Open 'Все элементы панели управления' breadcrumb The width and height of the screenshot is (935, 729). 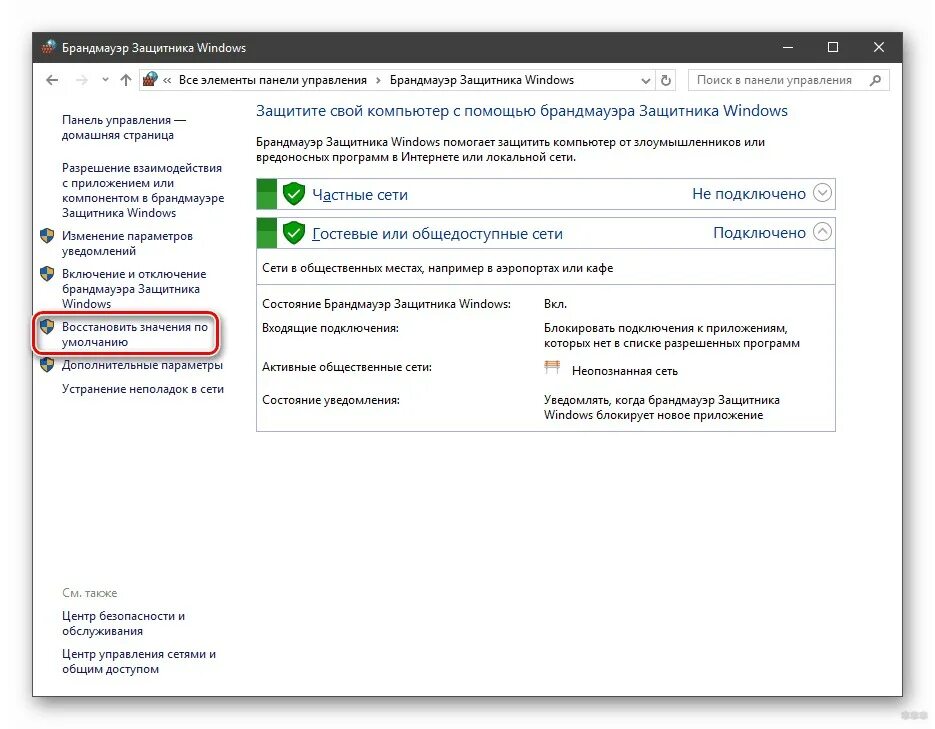pos(273,80)
